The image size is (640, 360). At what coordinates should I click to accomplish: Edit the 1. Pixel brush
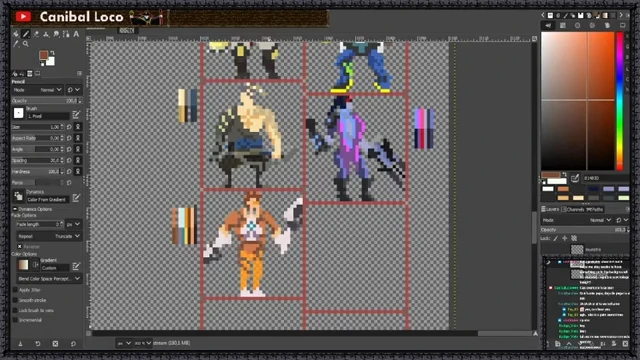(76, 114)
